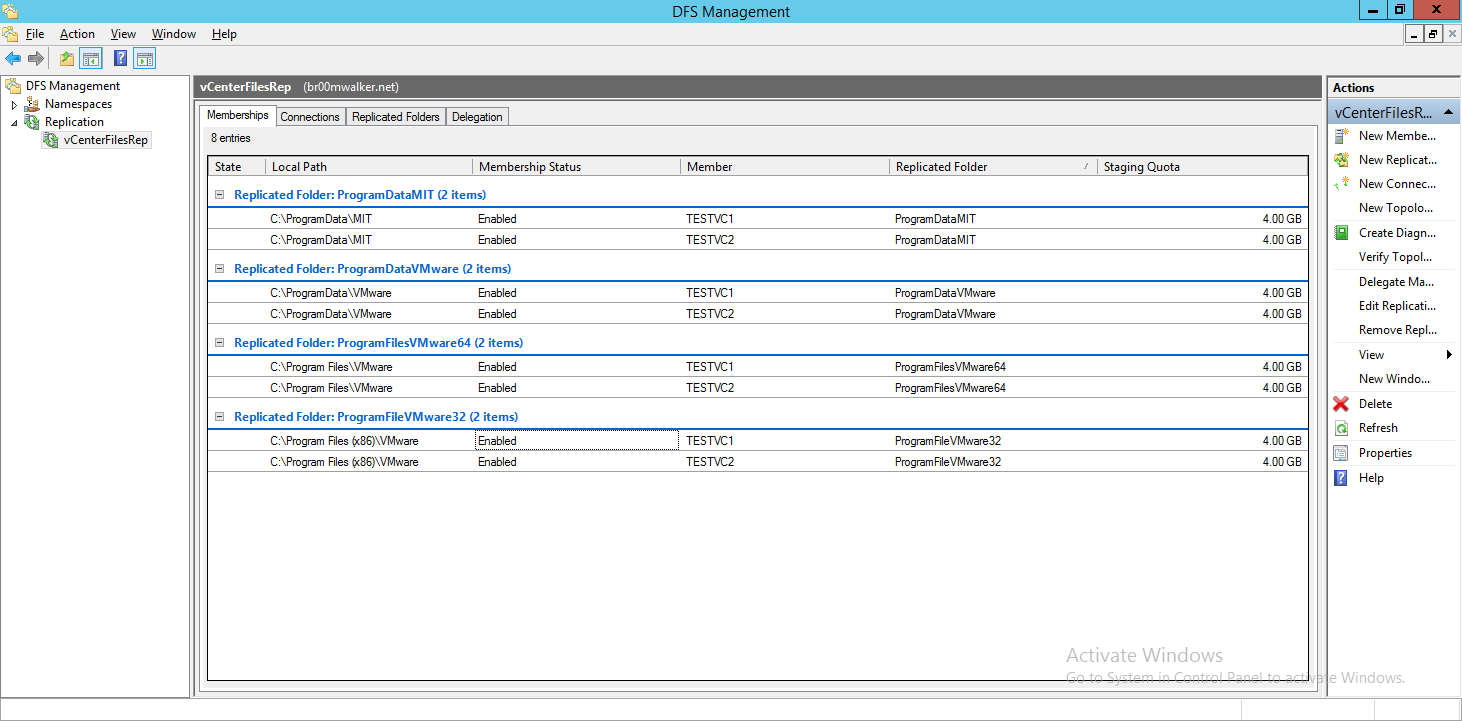Click the Forward arrow toolbar icon
This screenshot has height=721, width=1462.
[36, 59]
